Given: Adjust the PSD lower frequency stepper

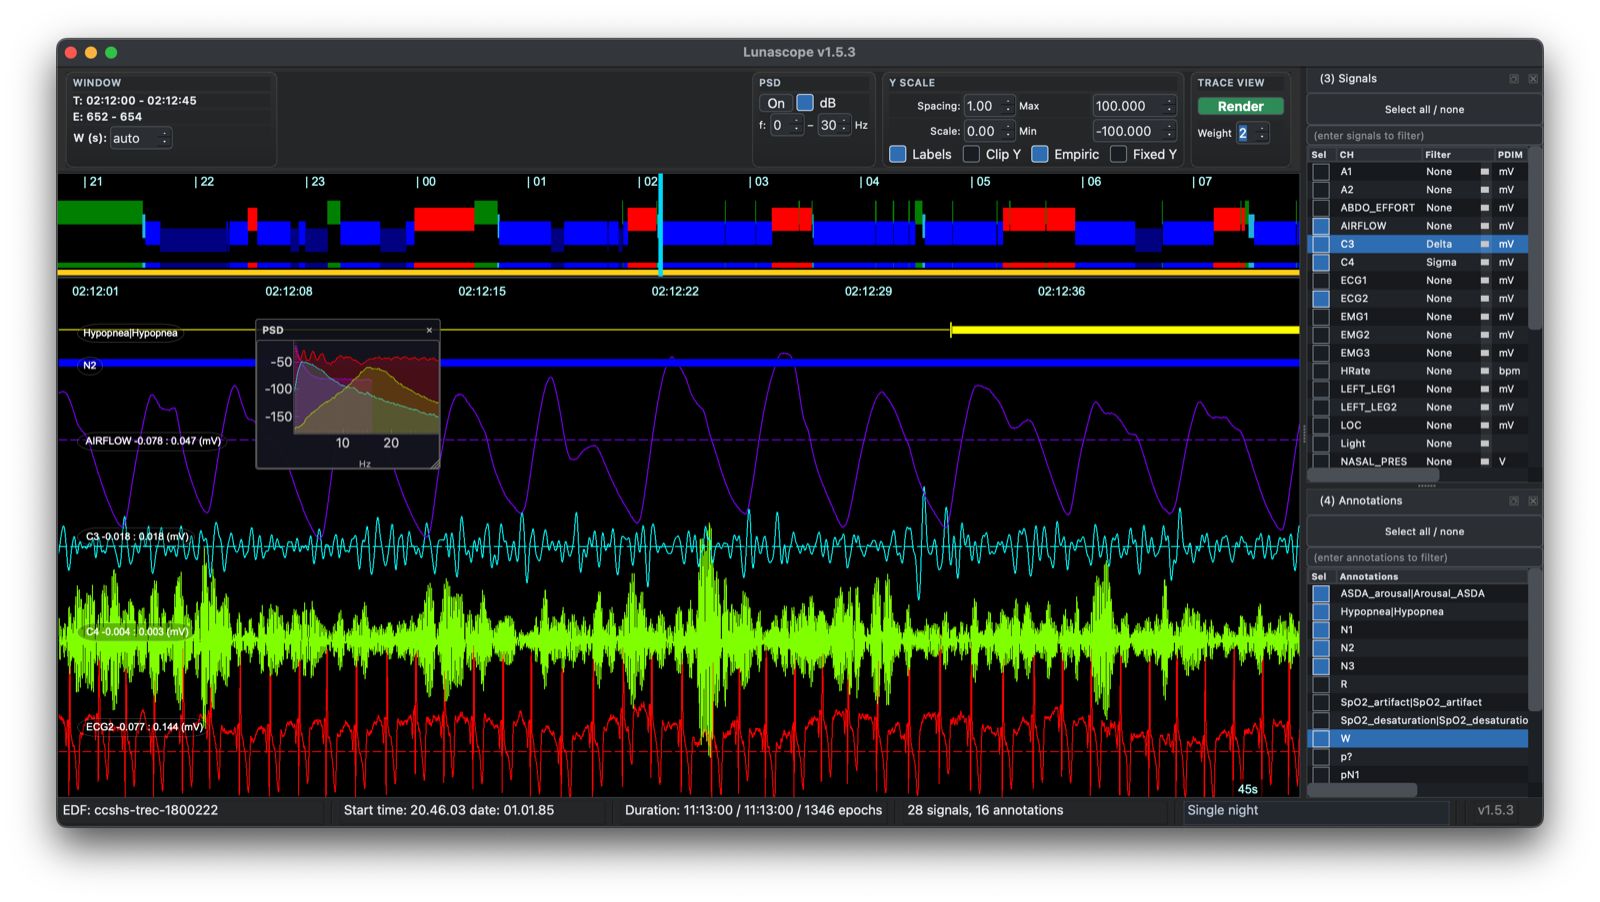Looking at the screenshot, I should pyautogui.click(x=796, y=125).
